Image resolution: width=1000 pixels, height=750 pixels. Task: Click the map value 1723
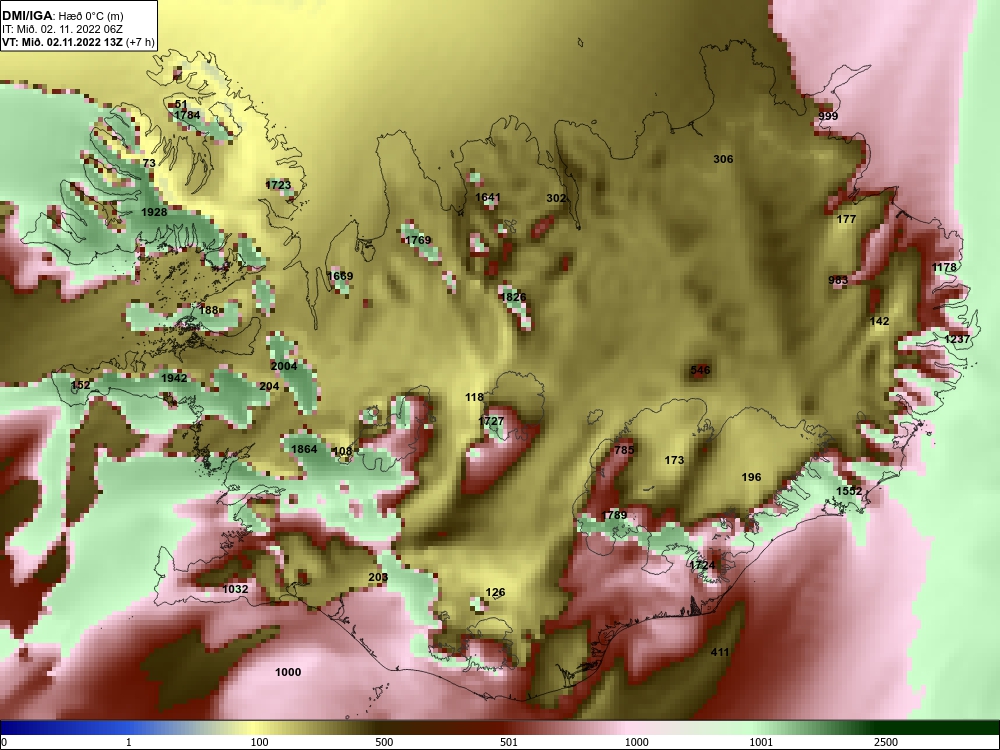[278, 185]
